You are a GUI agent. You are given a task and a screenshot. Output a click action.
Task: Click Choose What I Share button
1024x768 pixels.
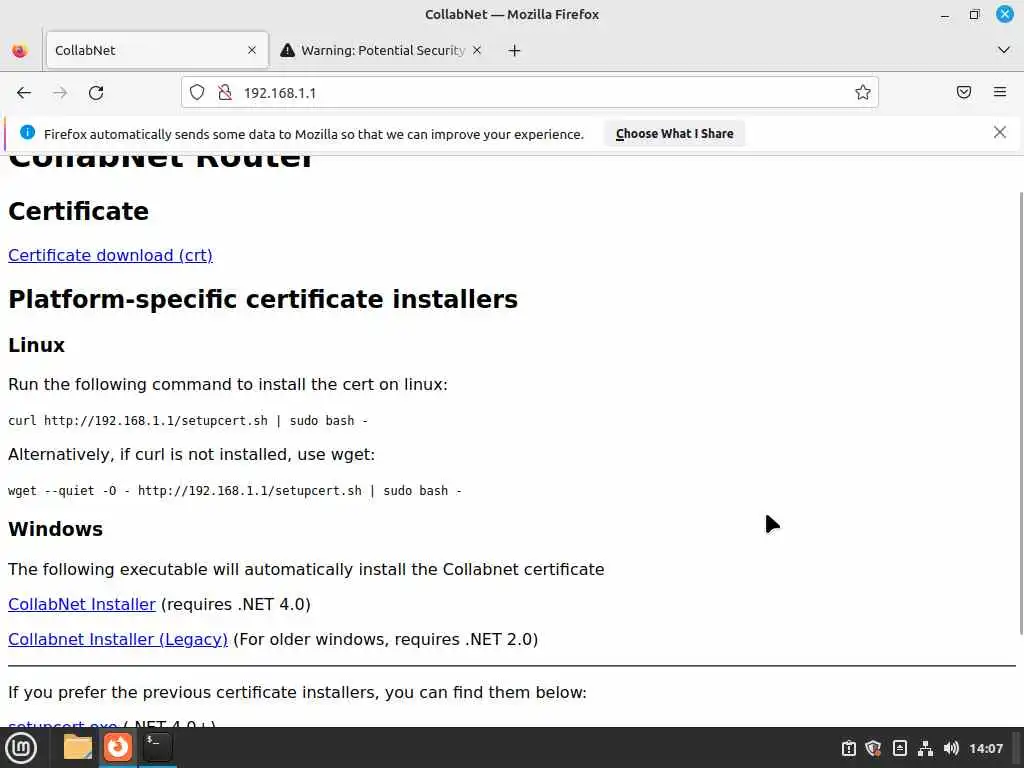[675, 133]
